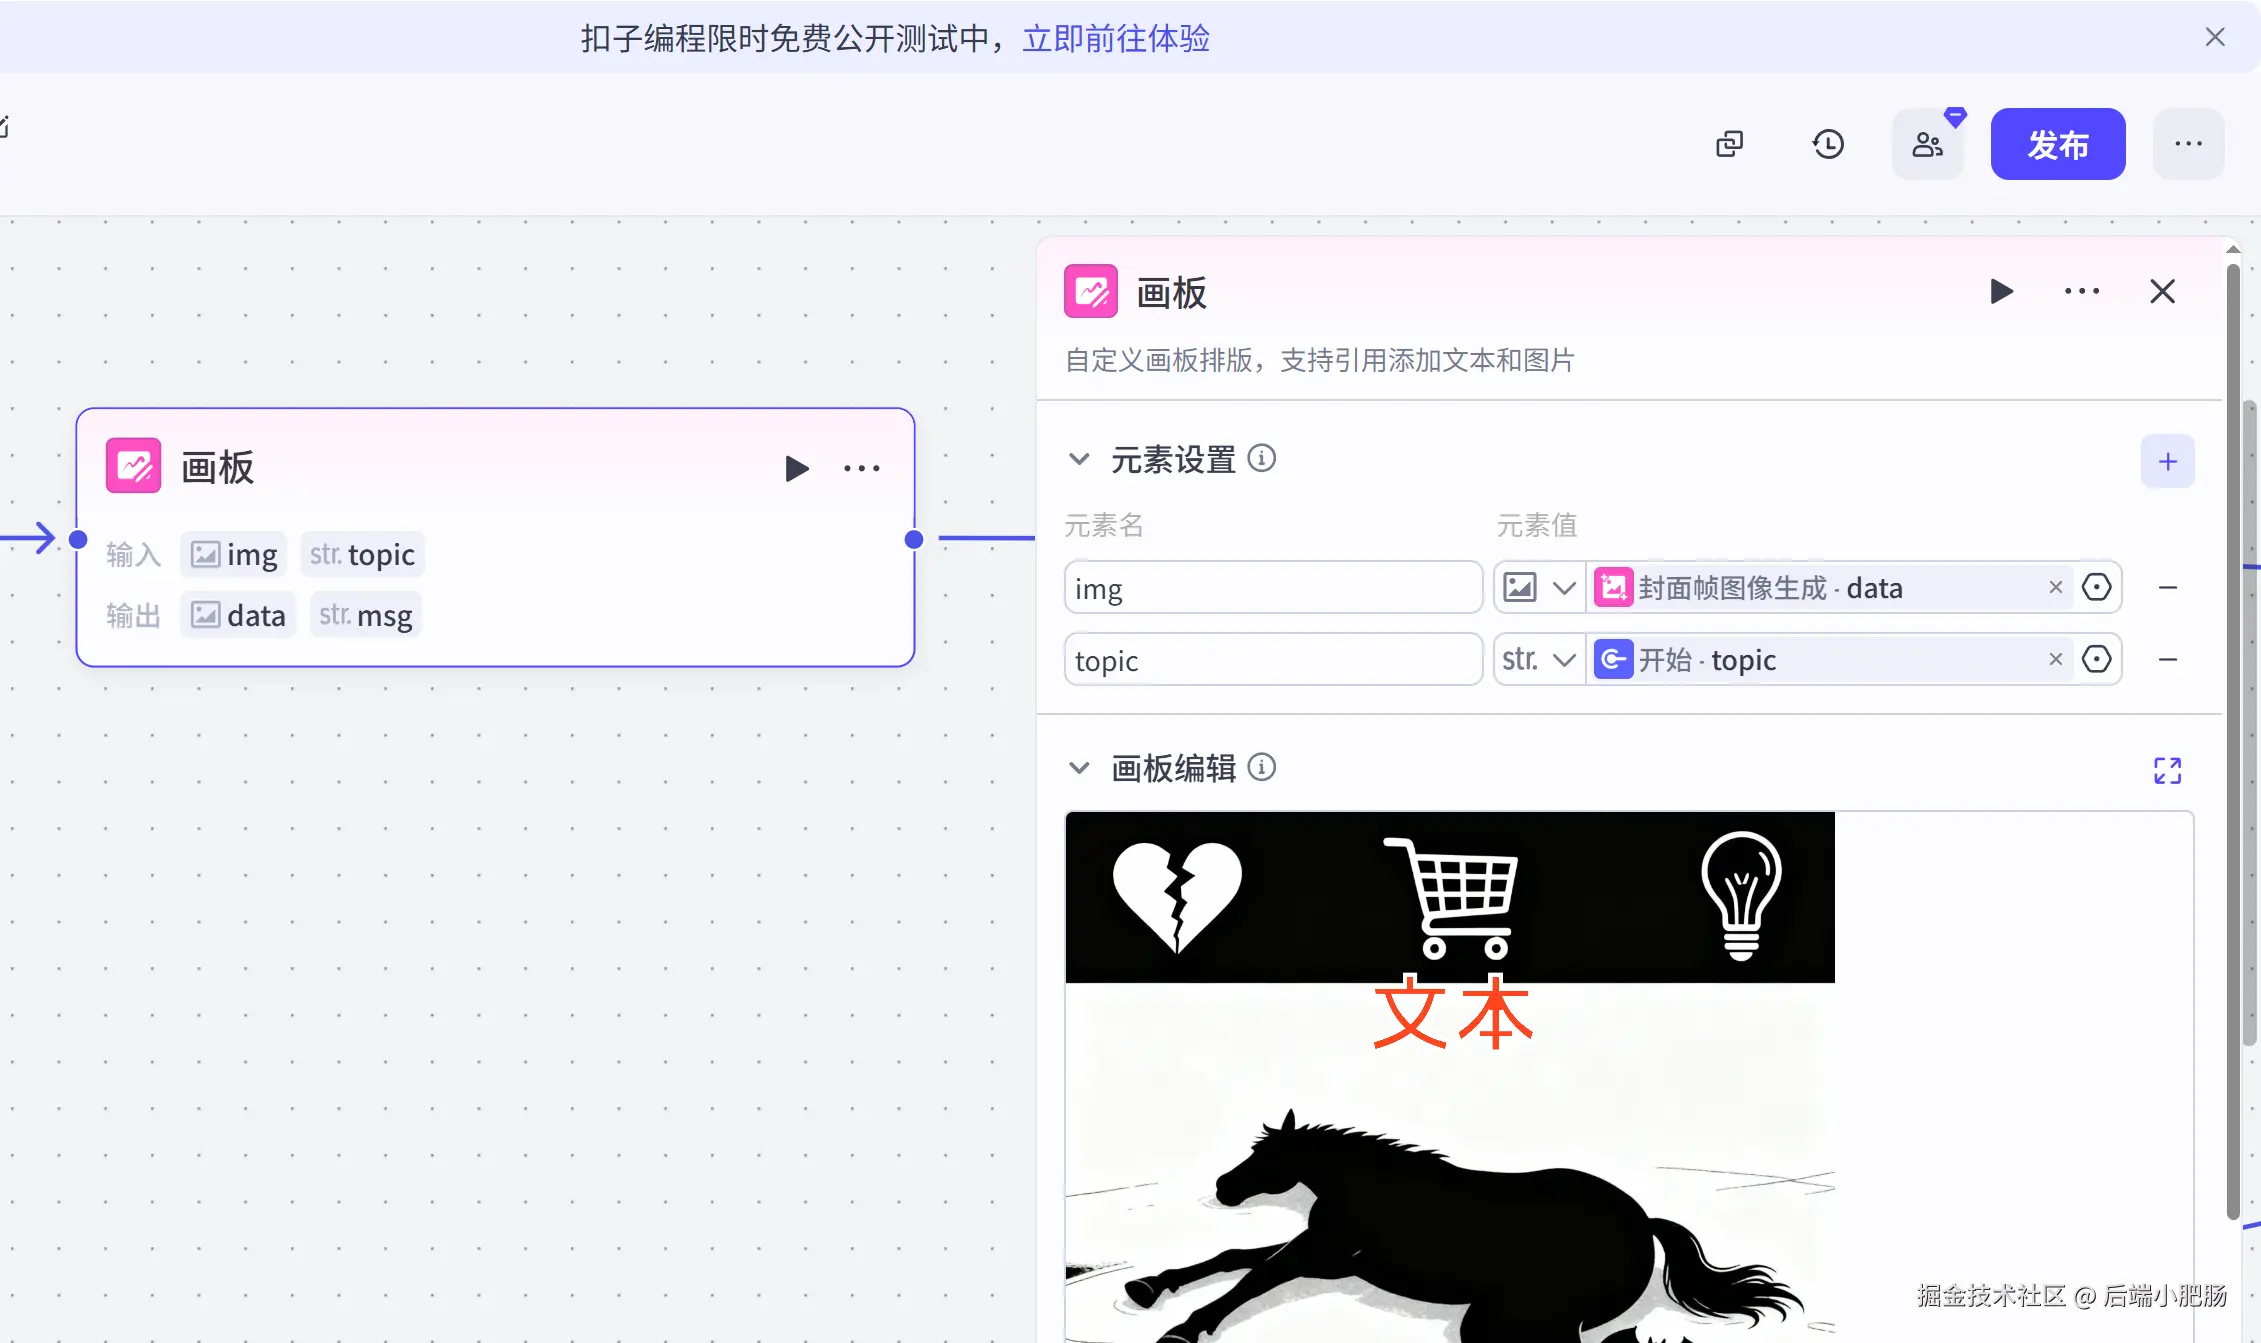
Task: Click the topic element name field
Action: 1272,660
